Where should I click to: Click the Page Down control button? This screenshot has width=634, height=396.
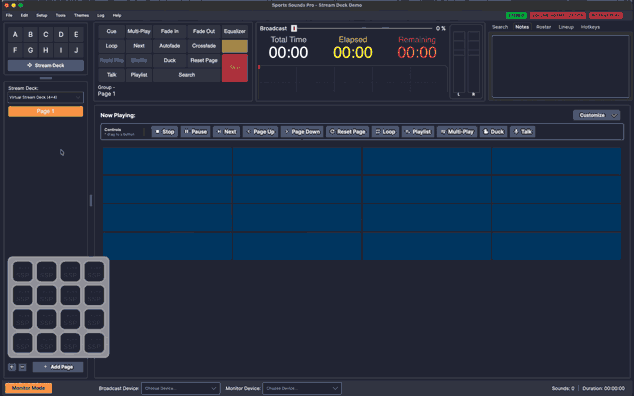[x=302, y=131]
